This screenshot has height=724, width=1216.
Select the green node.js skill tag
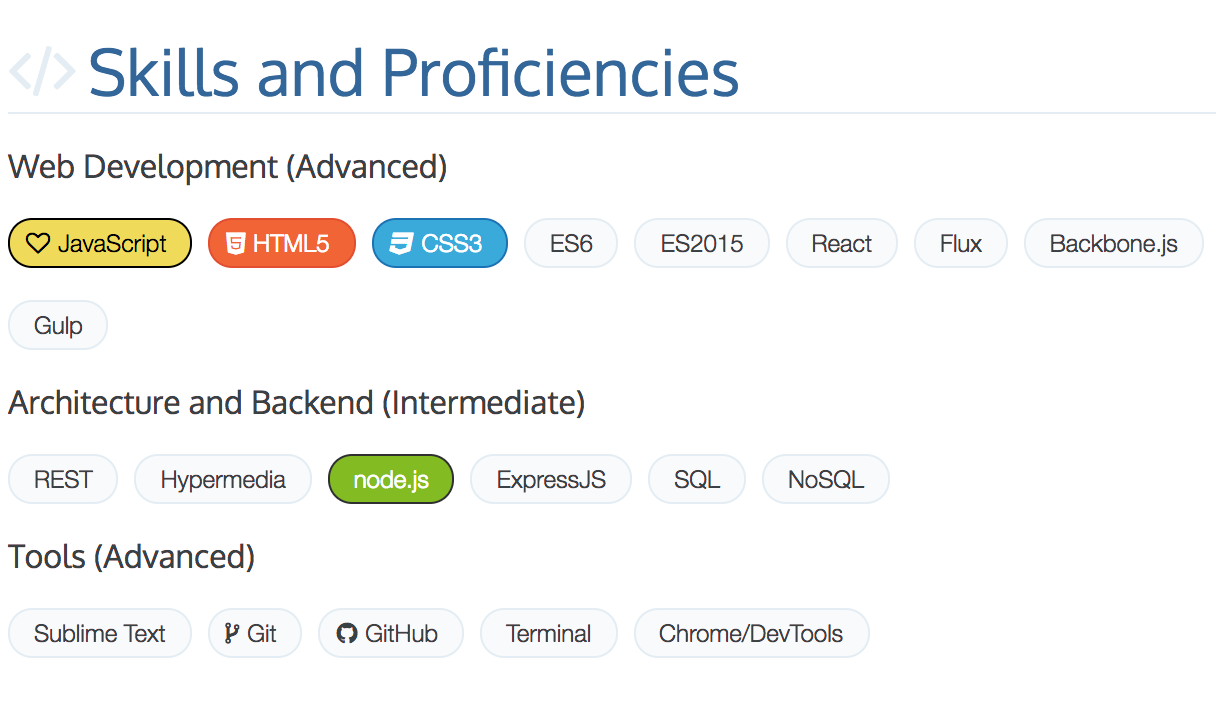391,480
